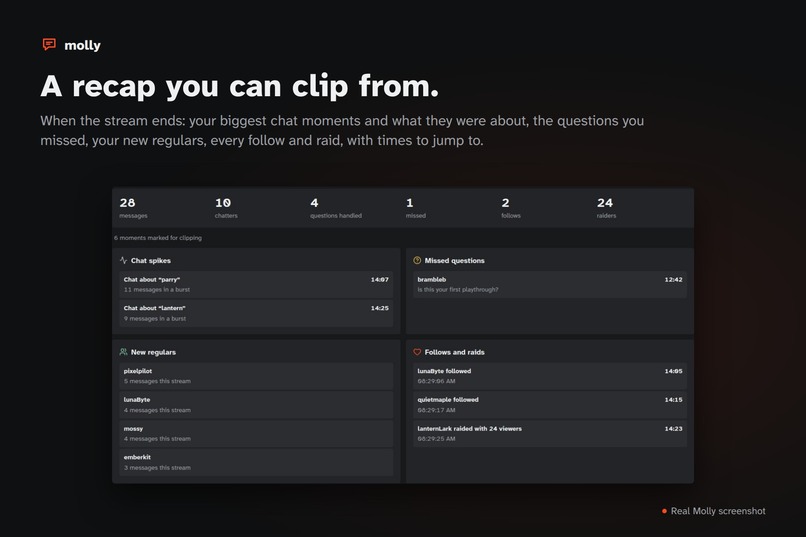The width and height of the screenshot is (806, 537).
Task: Select brambleb's missed question row
Action: click(x=549, y=285)
